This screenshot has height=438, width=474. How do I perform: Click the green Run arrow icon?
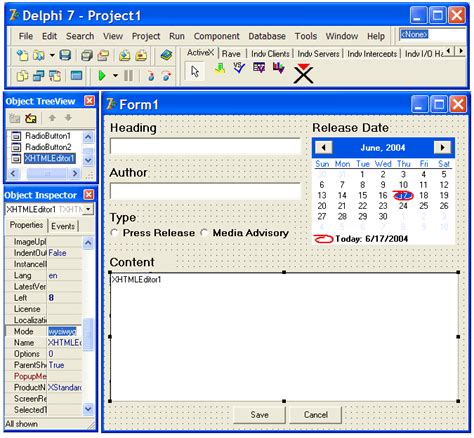pos(102,76)
